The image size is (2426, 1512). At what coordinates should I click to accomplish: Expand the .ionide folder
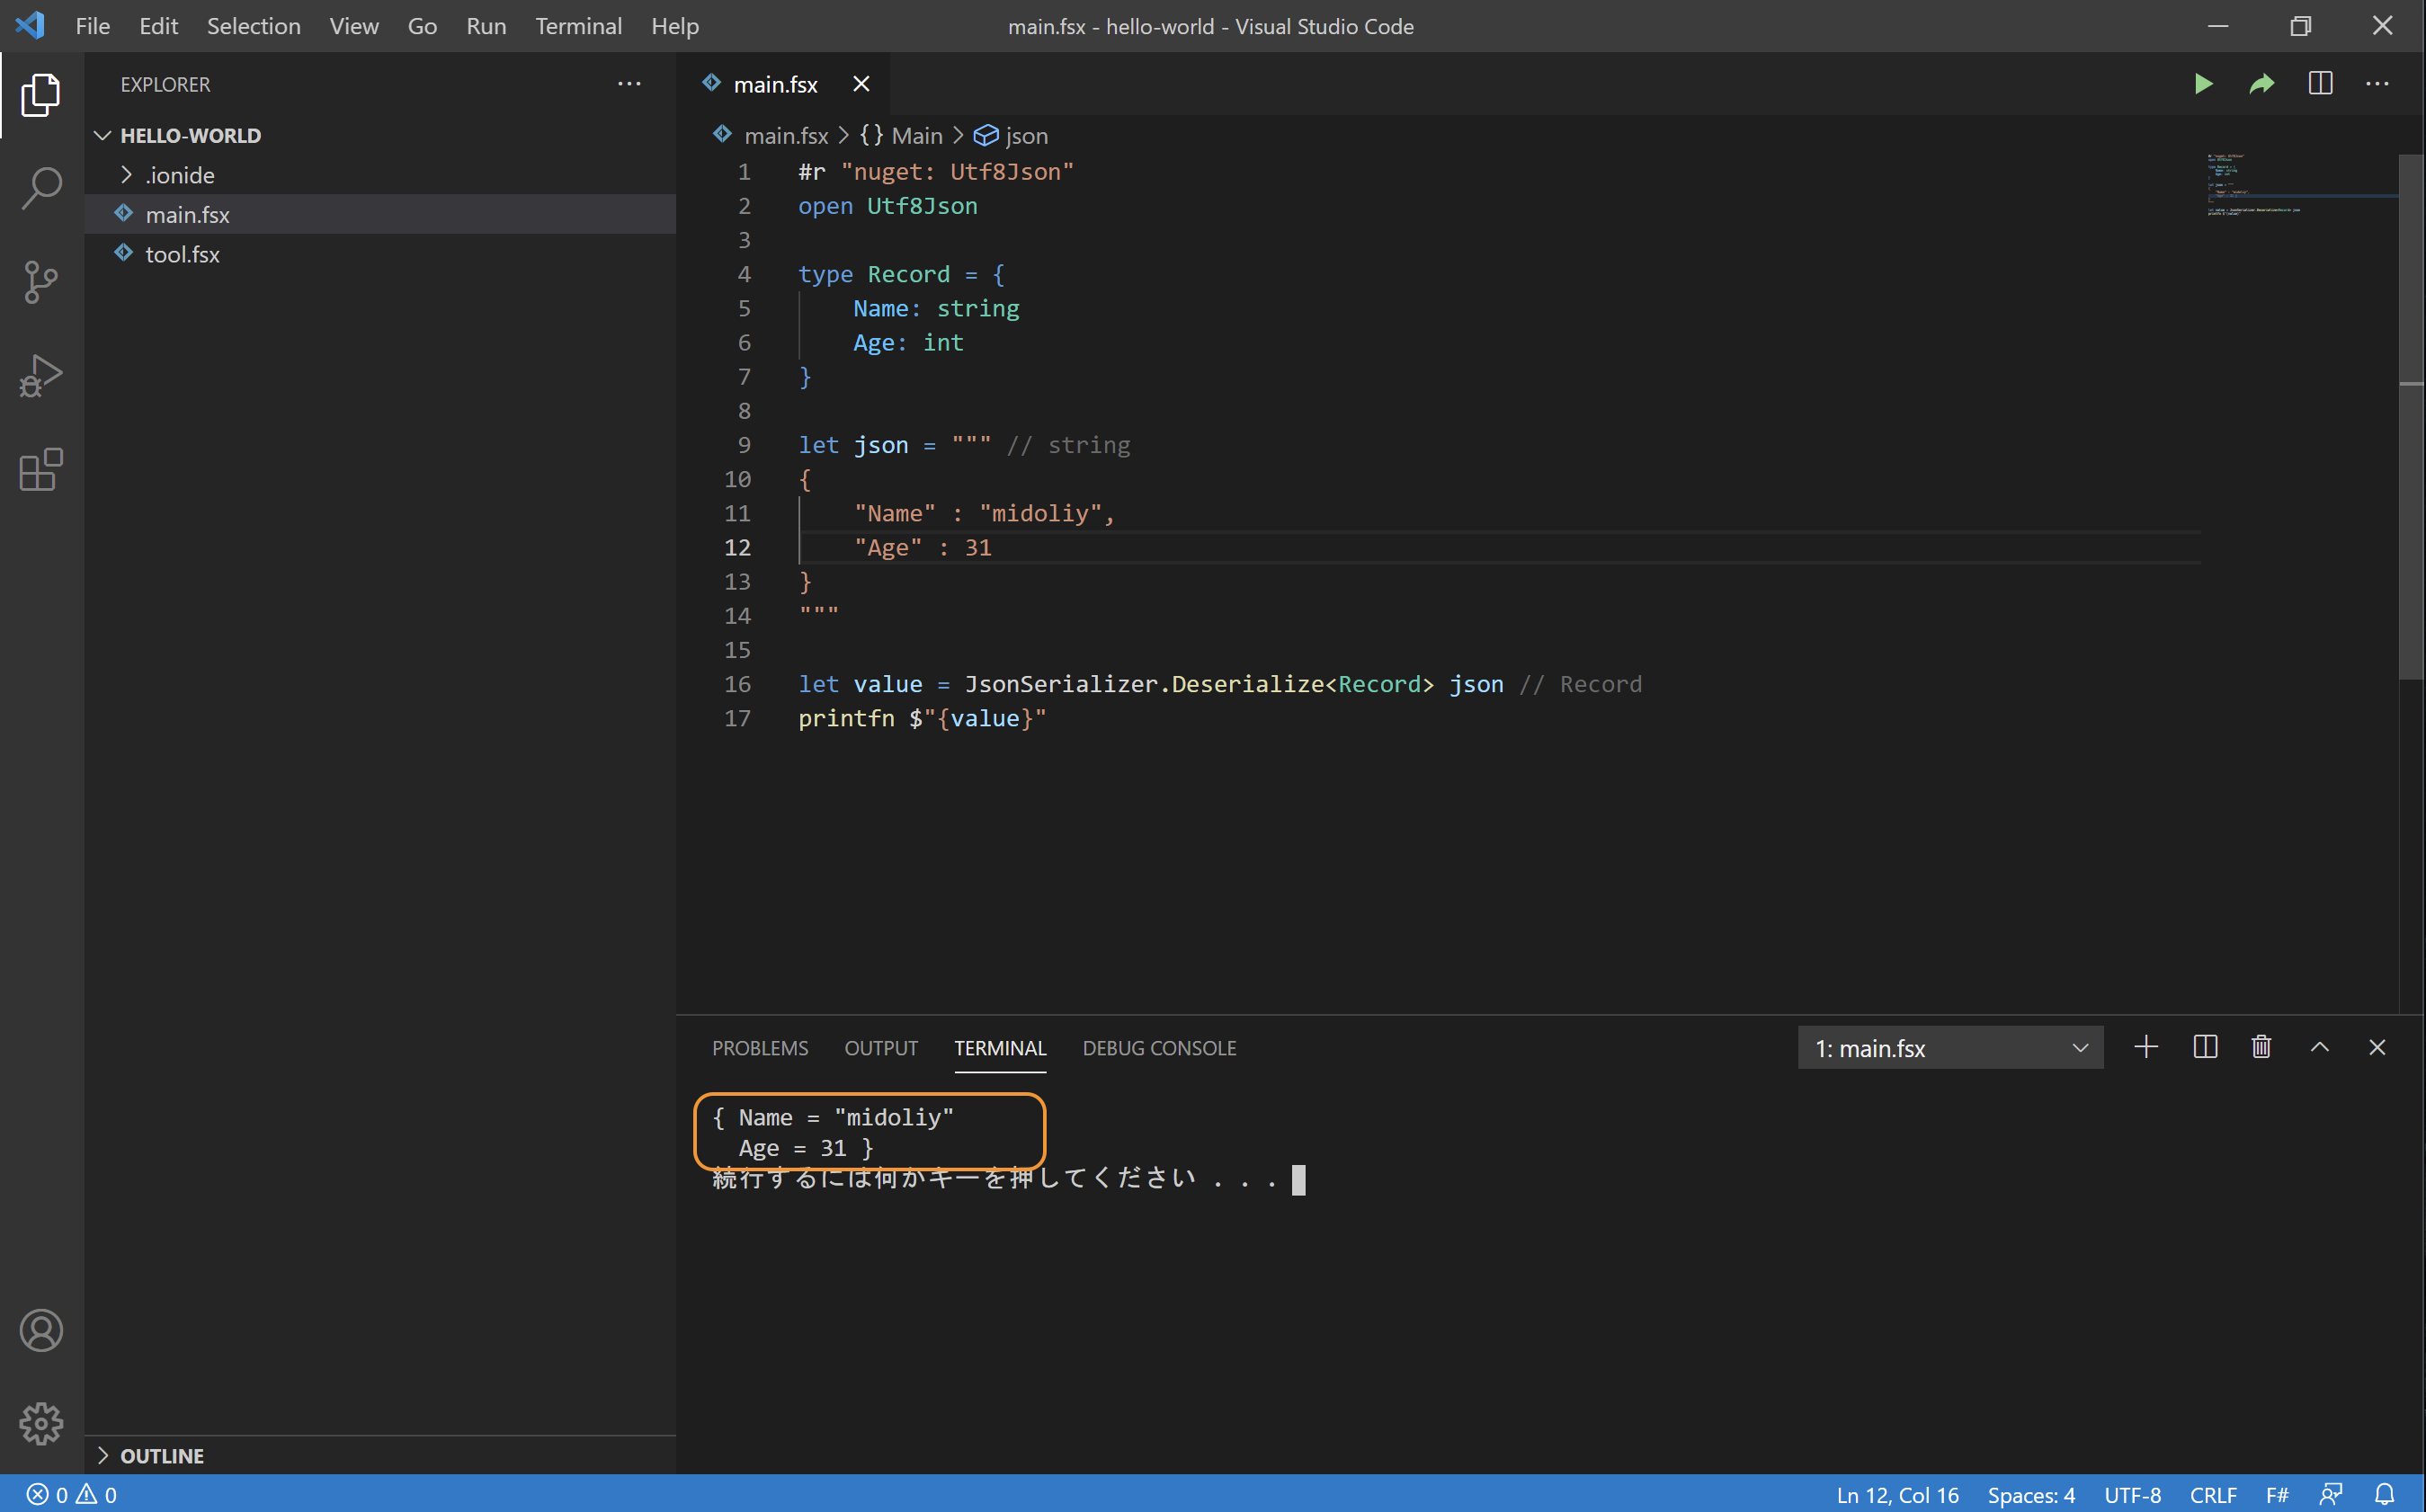pyautogui.click(x=178, y=175)
